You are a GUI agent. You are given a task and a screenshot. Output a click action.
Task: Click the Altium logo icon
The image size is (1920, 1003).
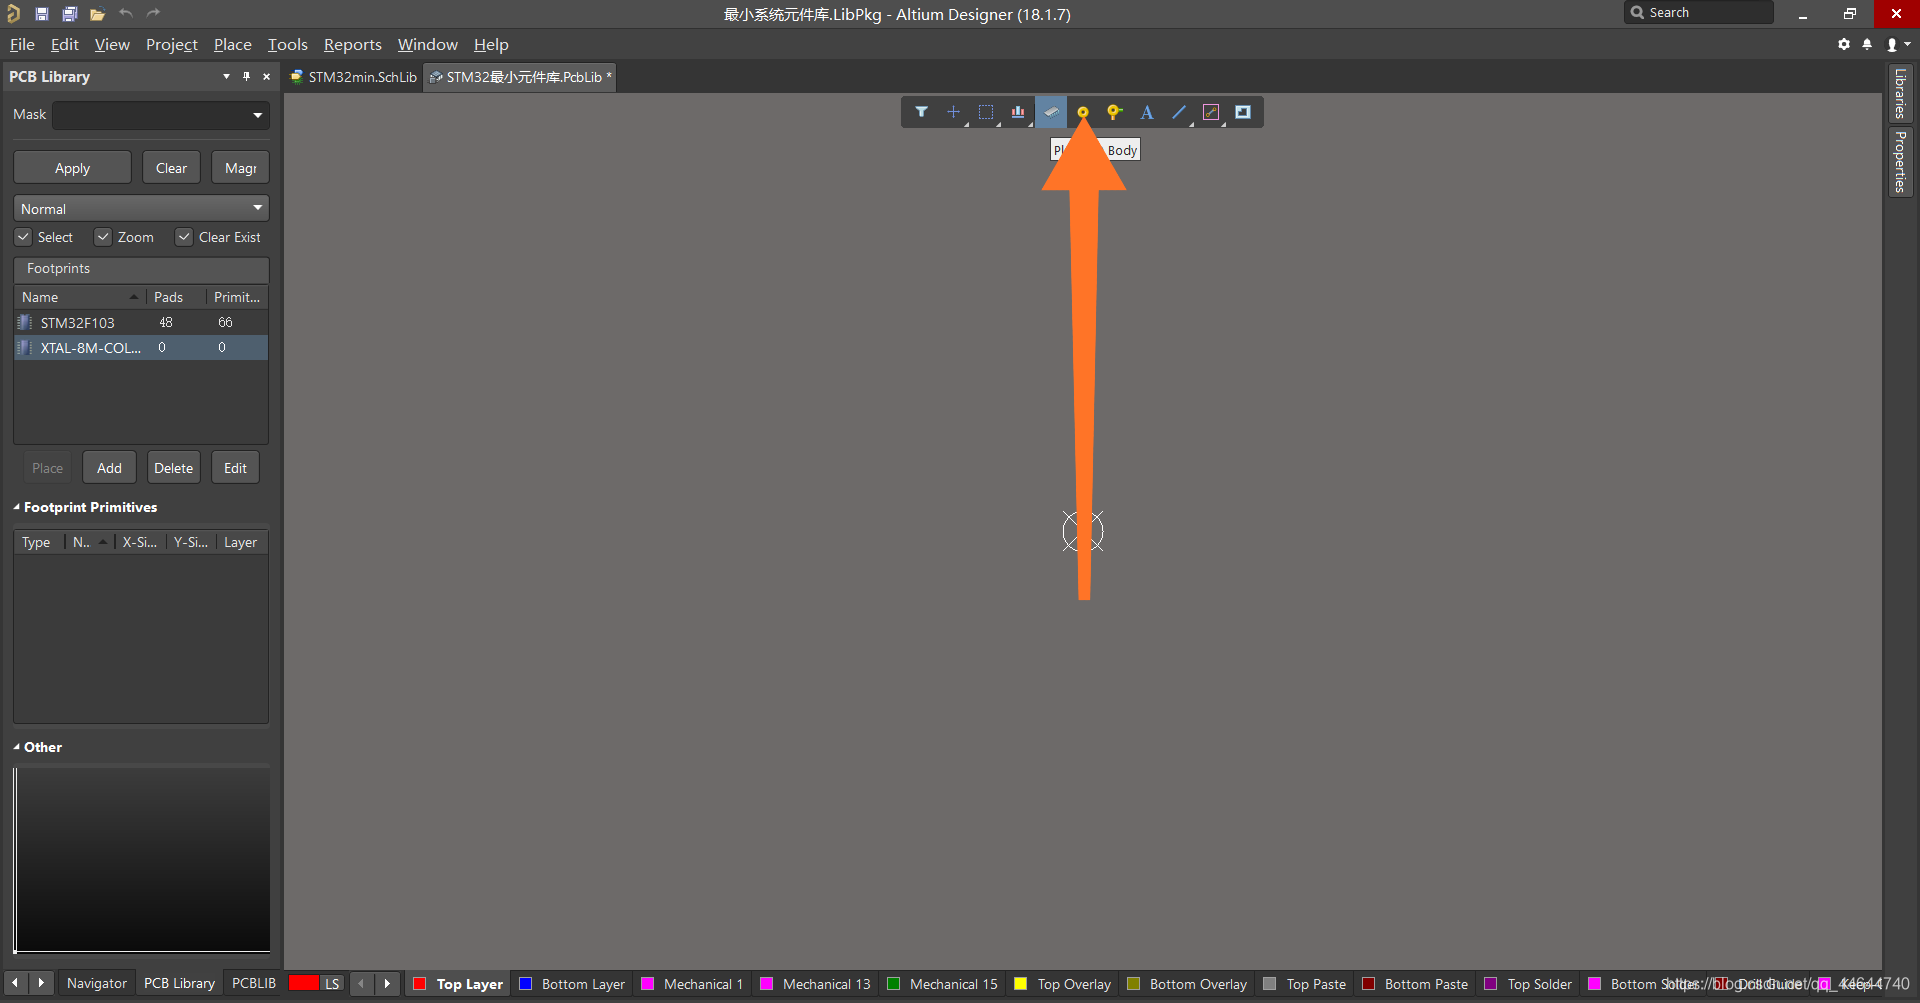pos(14,14)
